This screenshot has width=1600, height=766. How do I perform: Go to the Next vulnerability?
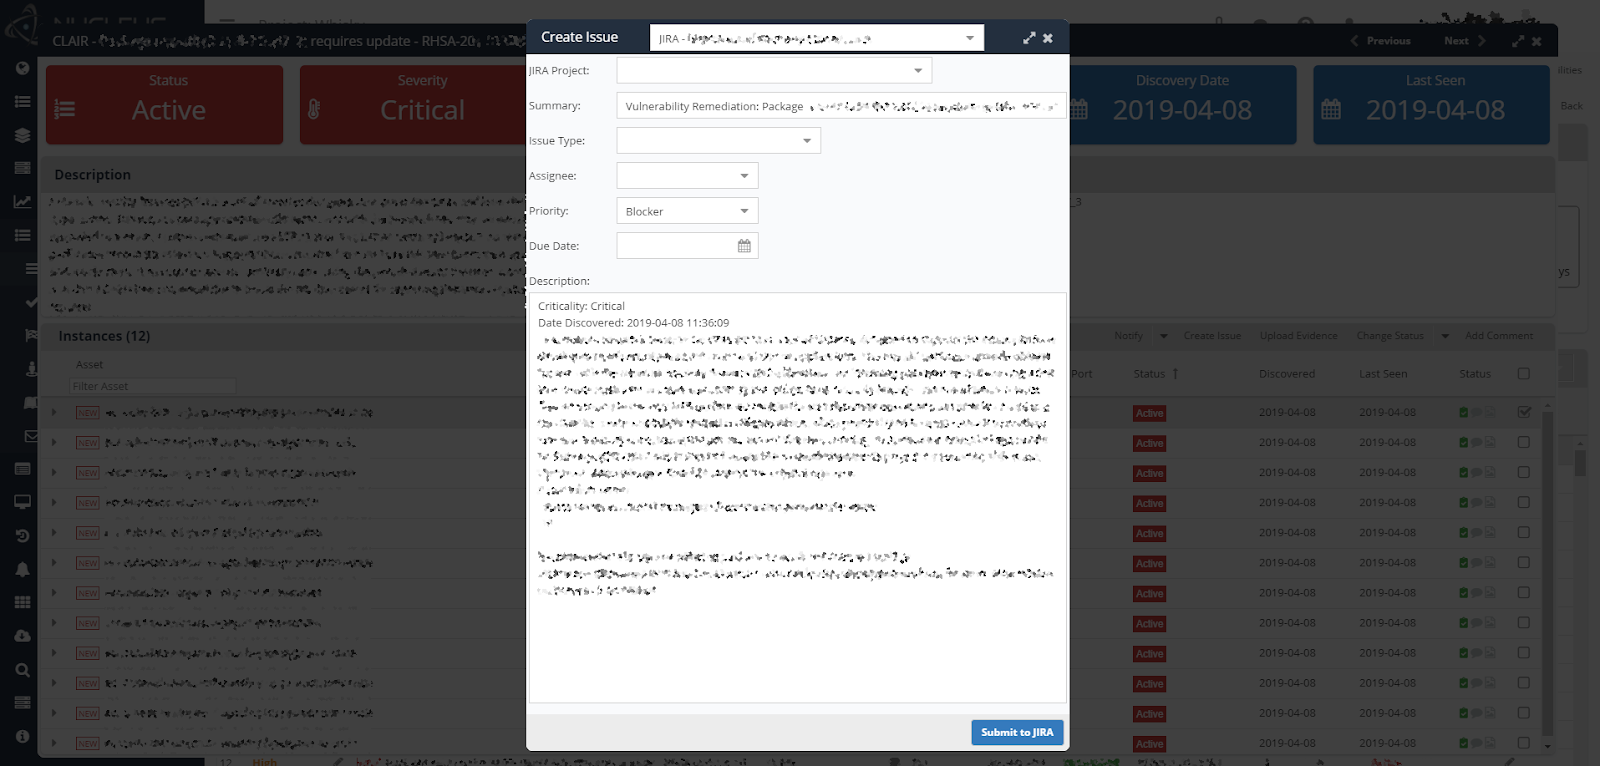click(x=1465, y=41)
